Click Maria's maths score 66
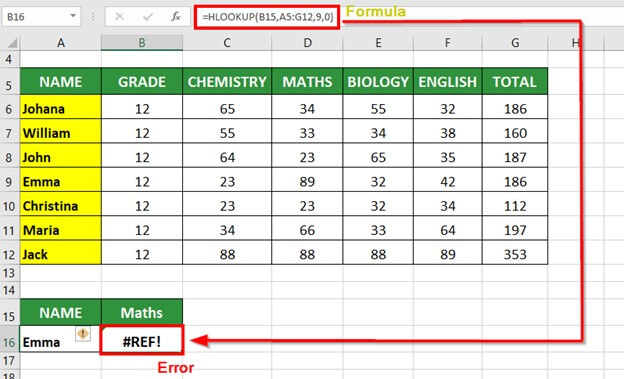This screenshot has width=624, height=379. (x=307, y=229)
